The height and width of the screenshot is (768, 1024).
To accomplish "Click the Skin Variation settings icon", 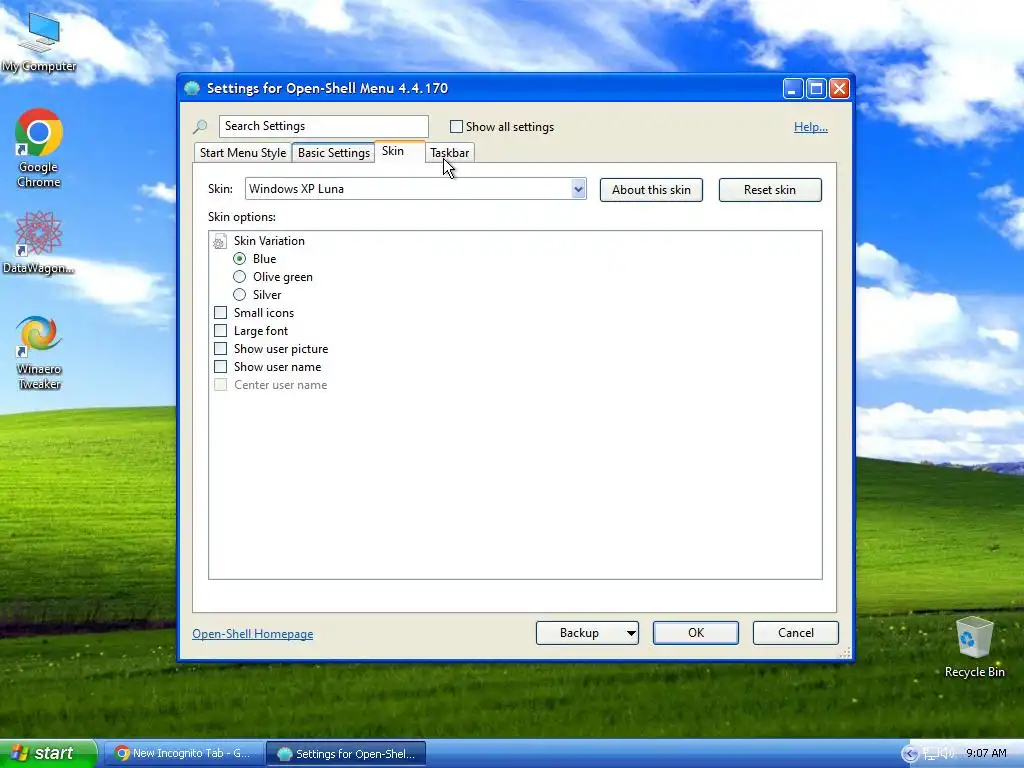I will pos(219,241).
